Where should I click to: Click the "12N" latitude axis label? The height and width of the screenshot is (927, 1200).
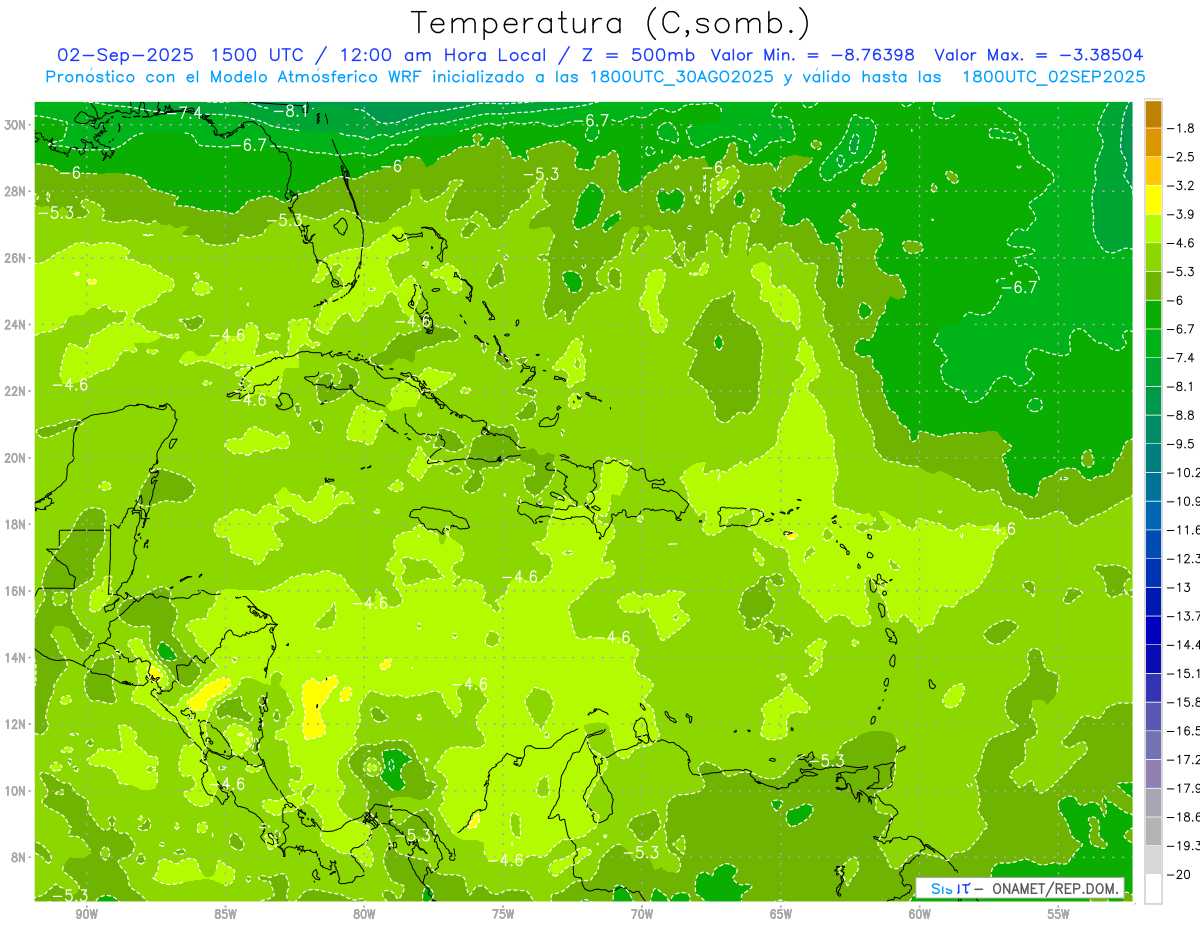[x=16, y=723]
